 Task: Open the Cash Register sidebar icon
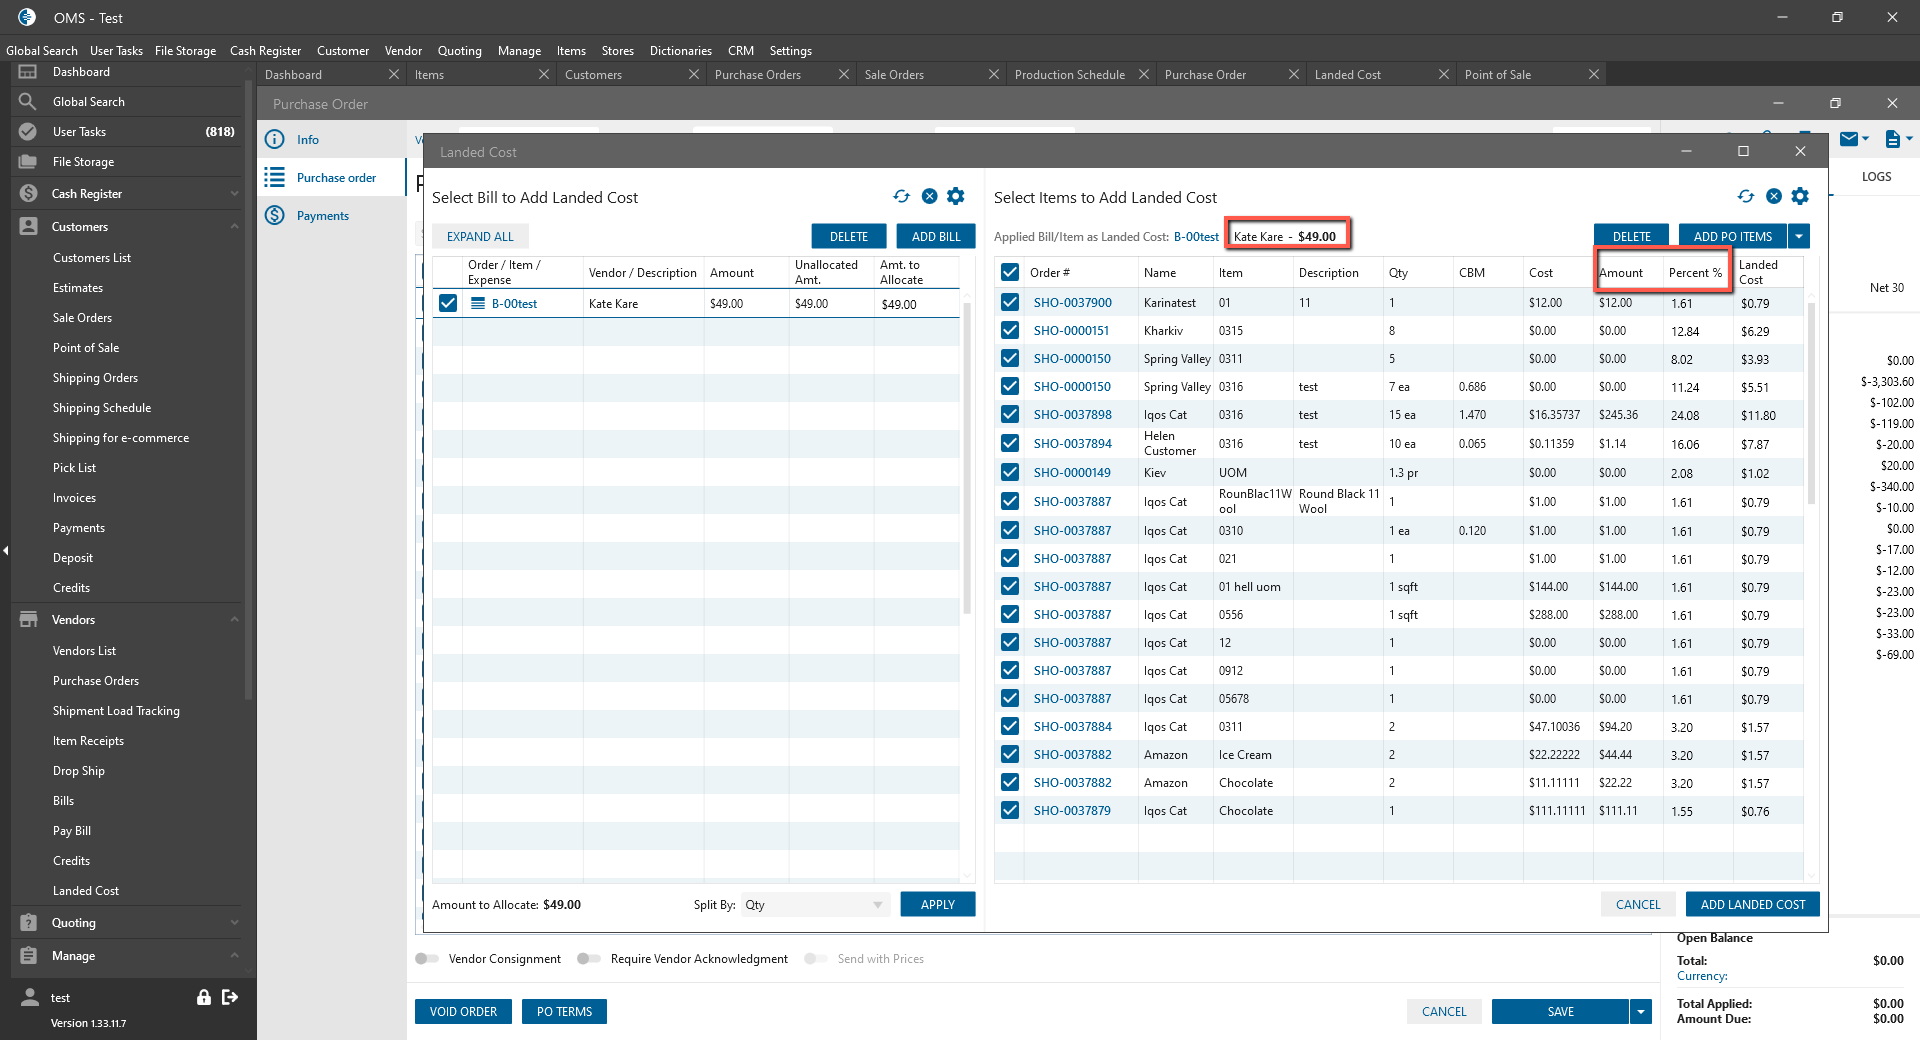[28, 194]
